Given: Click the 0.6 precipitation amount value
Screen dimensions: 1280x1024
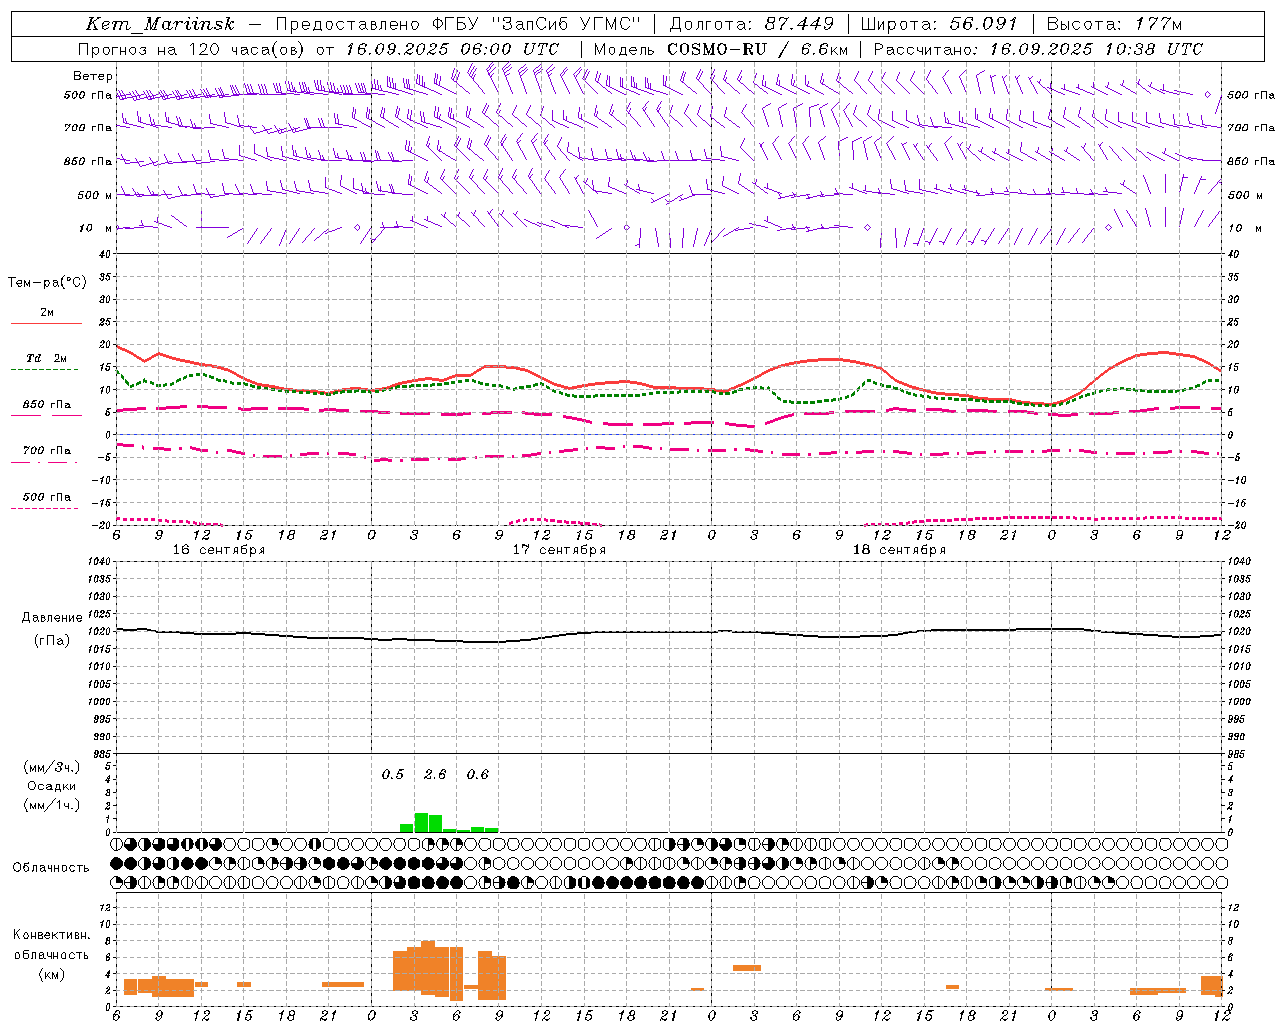Looking at the screenshot, I should pos(478,774).
